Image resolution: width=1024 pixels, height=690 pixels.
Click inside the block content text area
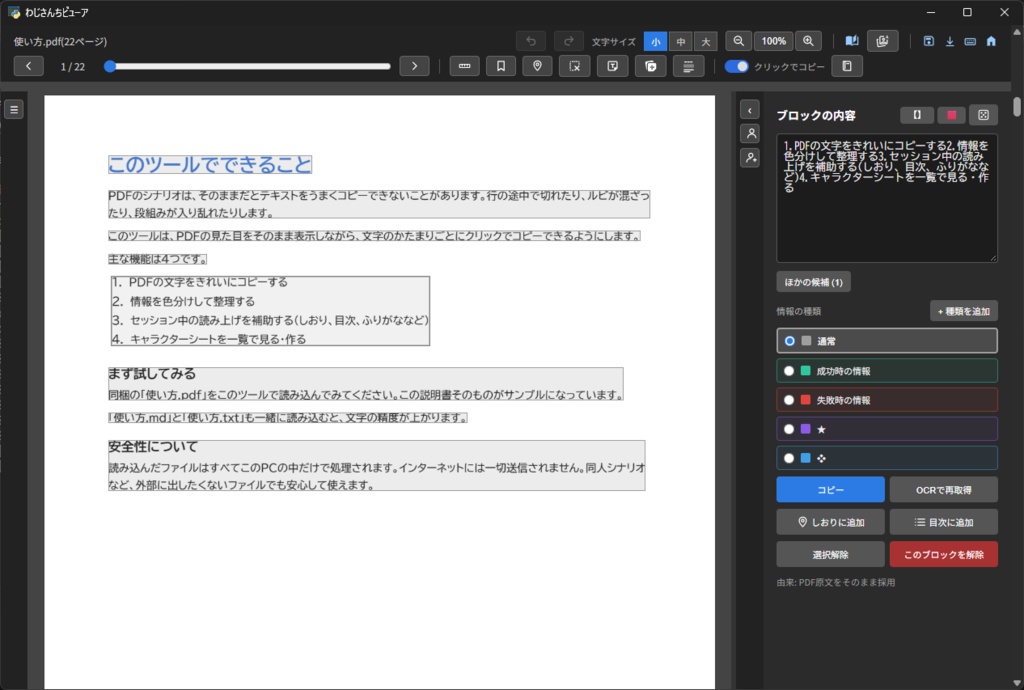pyautogui.click(x=887, y=198)
